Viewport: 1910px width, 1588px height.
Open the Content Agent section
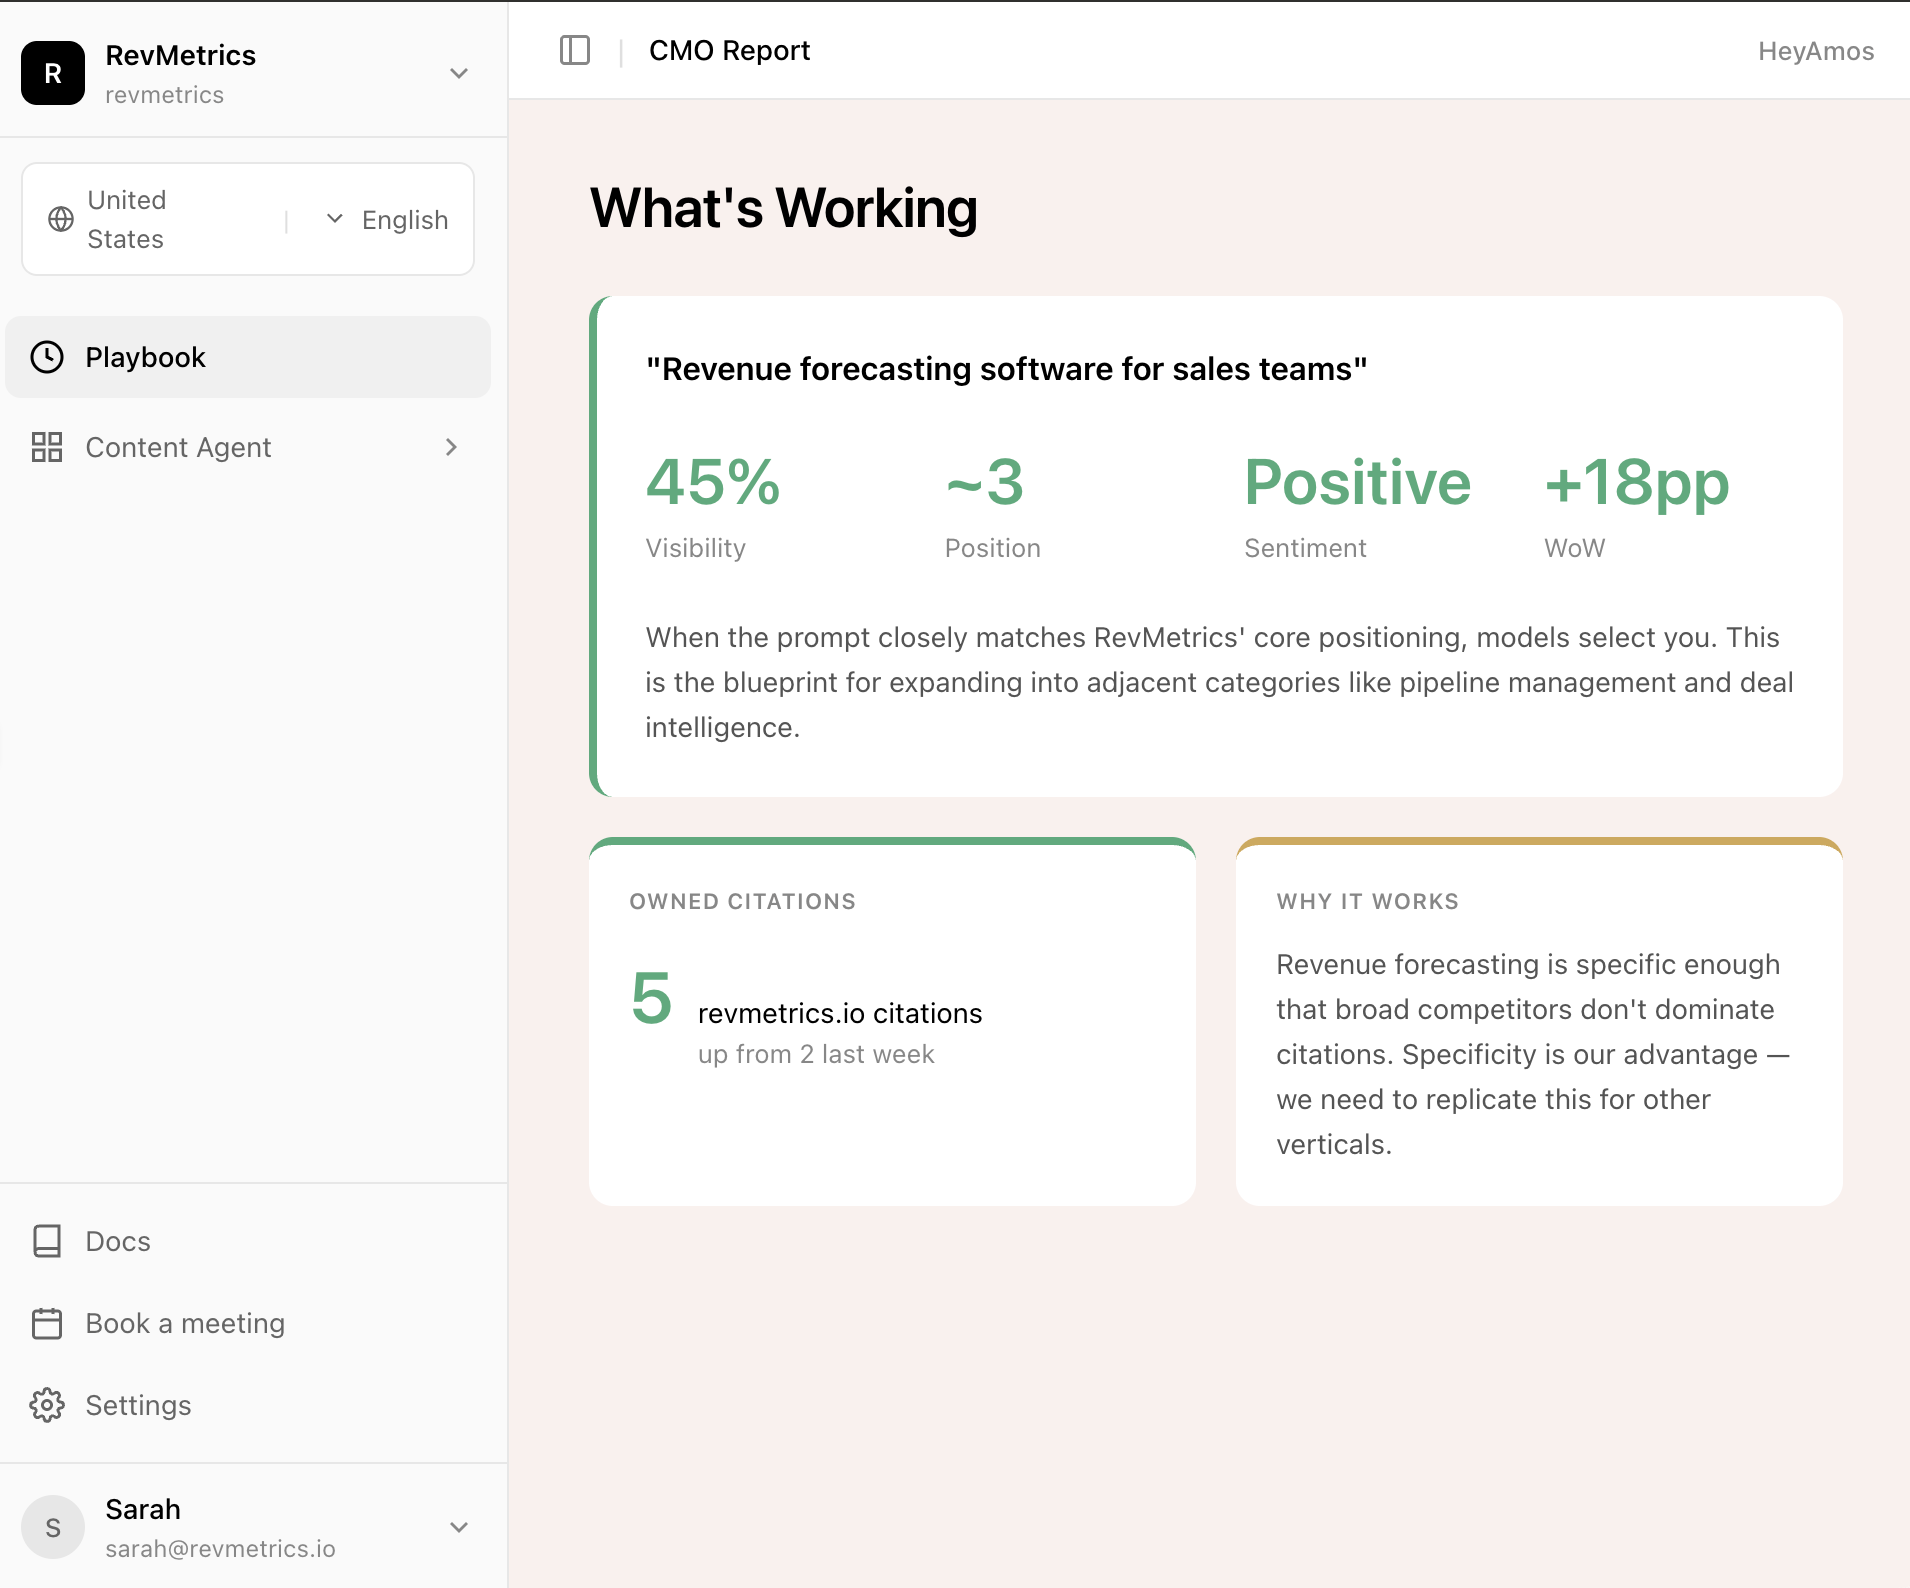(x=248, y=447)
